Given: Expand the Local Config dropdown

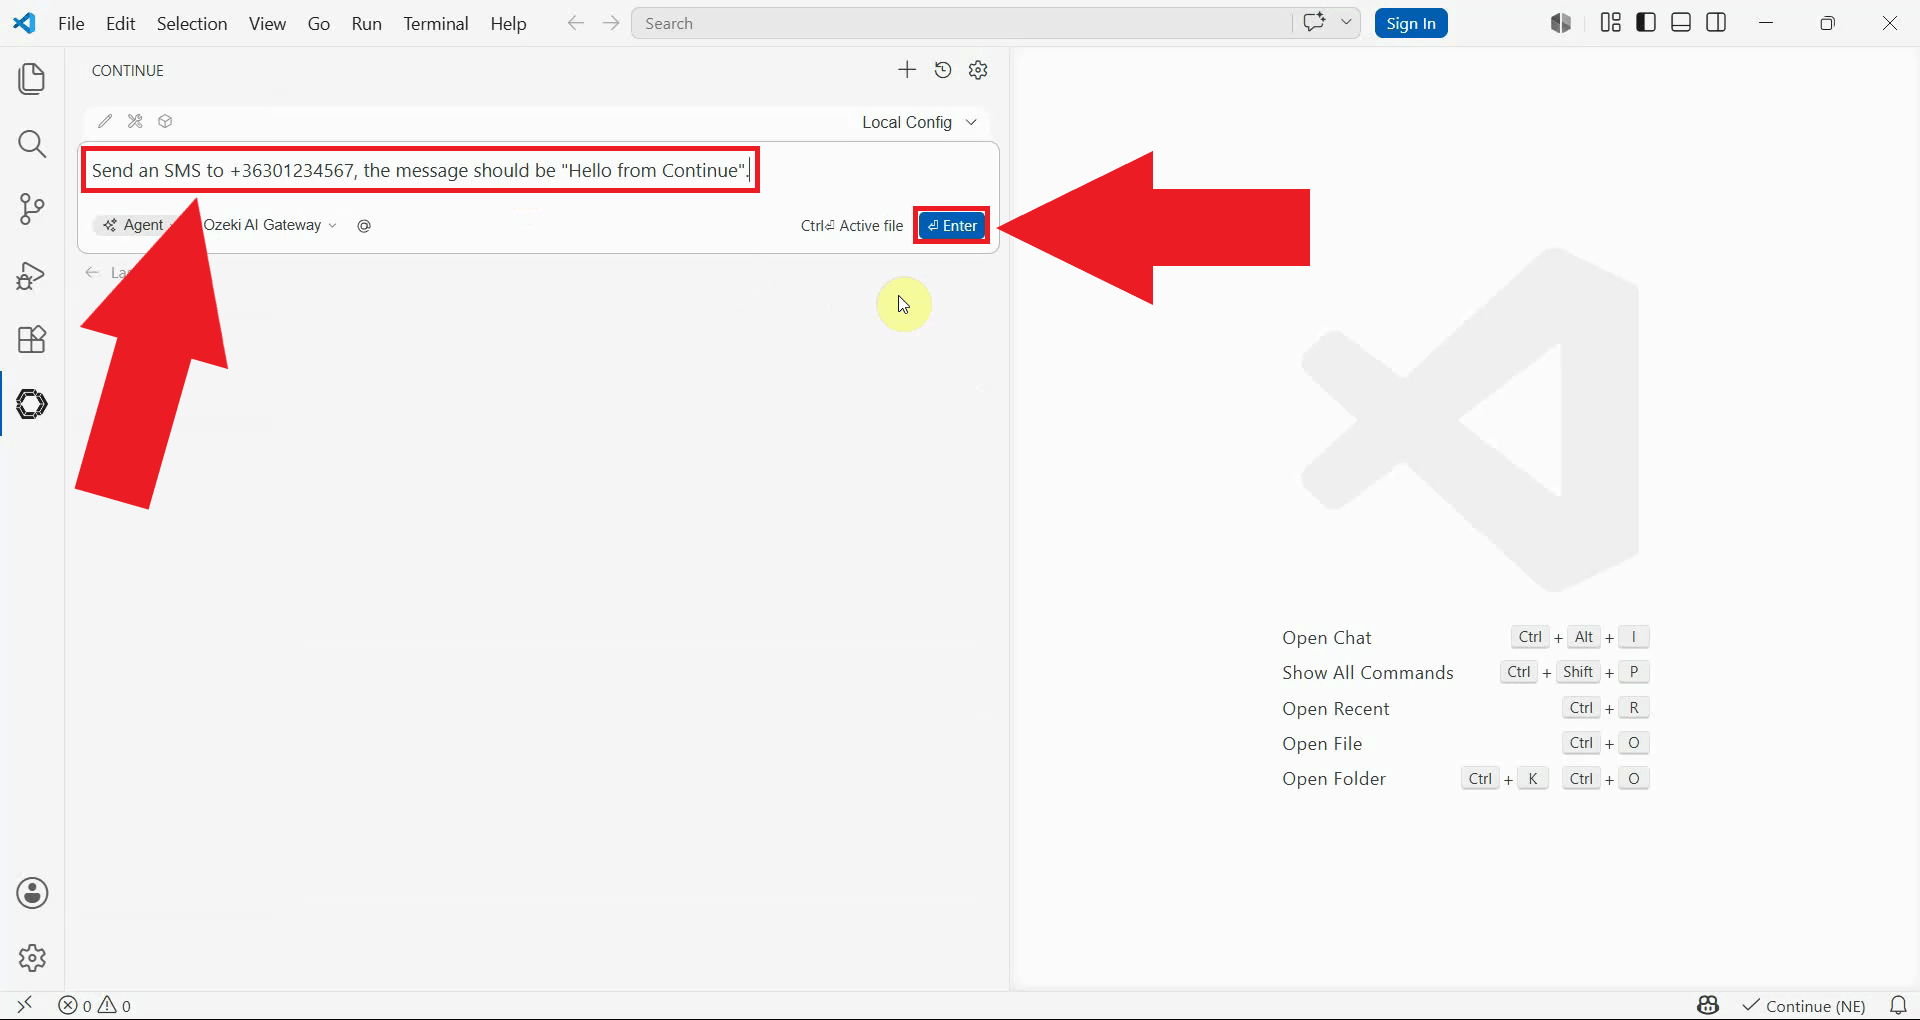Looking at the screenshot, I should click(919, 122).
